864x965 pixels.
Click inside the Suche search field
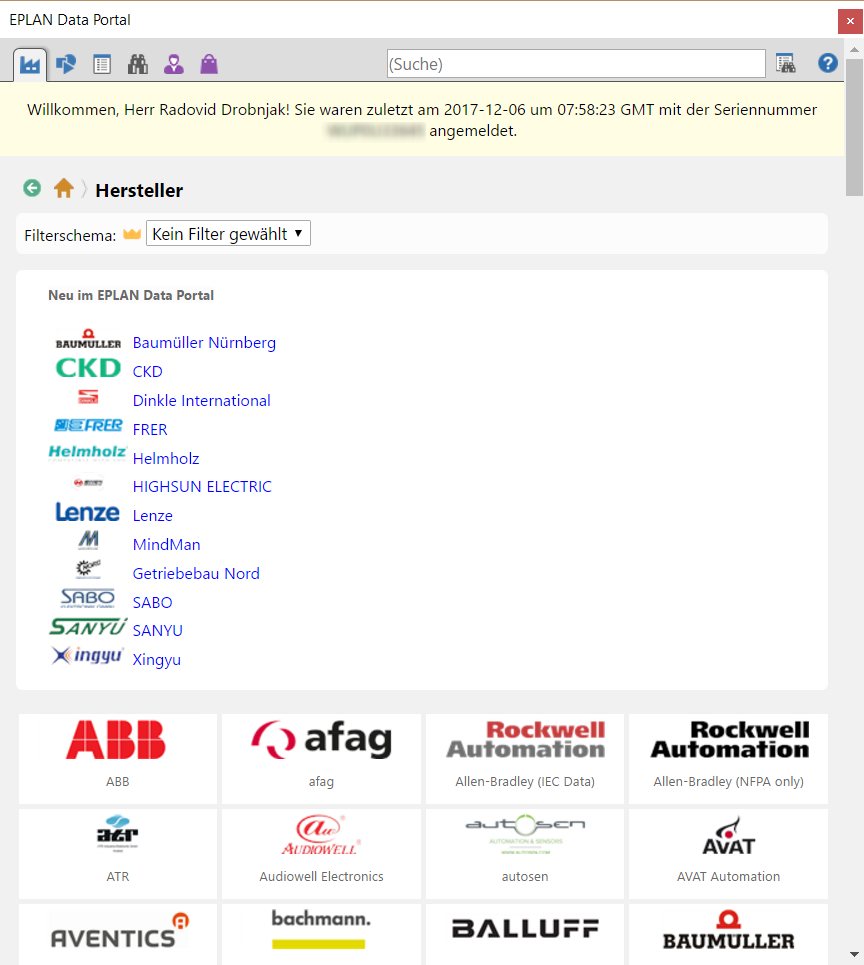coord(577,63)
